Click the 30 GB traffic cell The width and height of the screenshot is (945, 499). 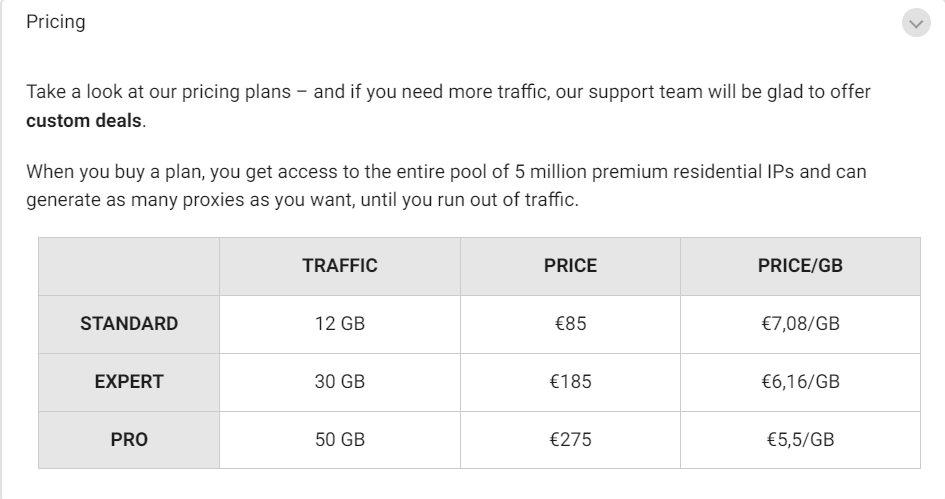click(340, 382)
